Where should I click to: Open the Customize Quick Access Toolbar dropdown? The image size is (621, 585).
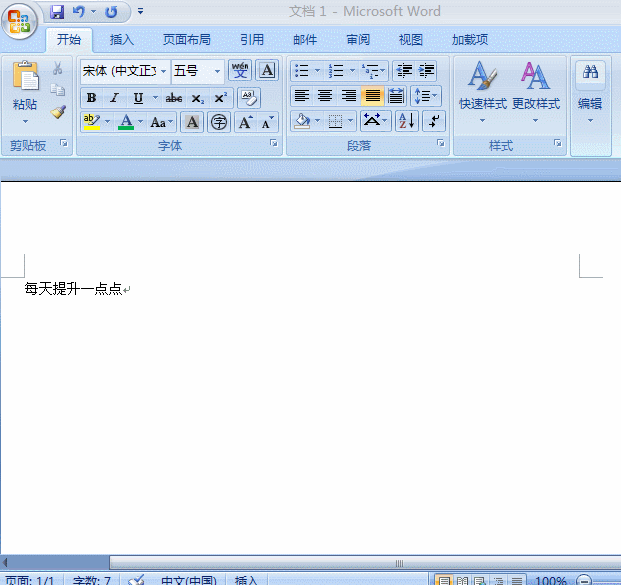tap(140, 11)
